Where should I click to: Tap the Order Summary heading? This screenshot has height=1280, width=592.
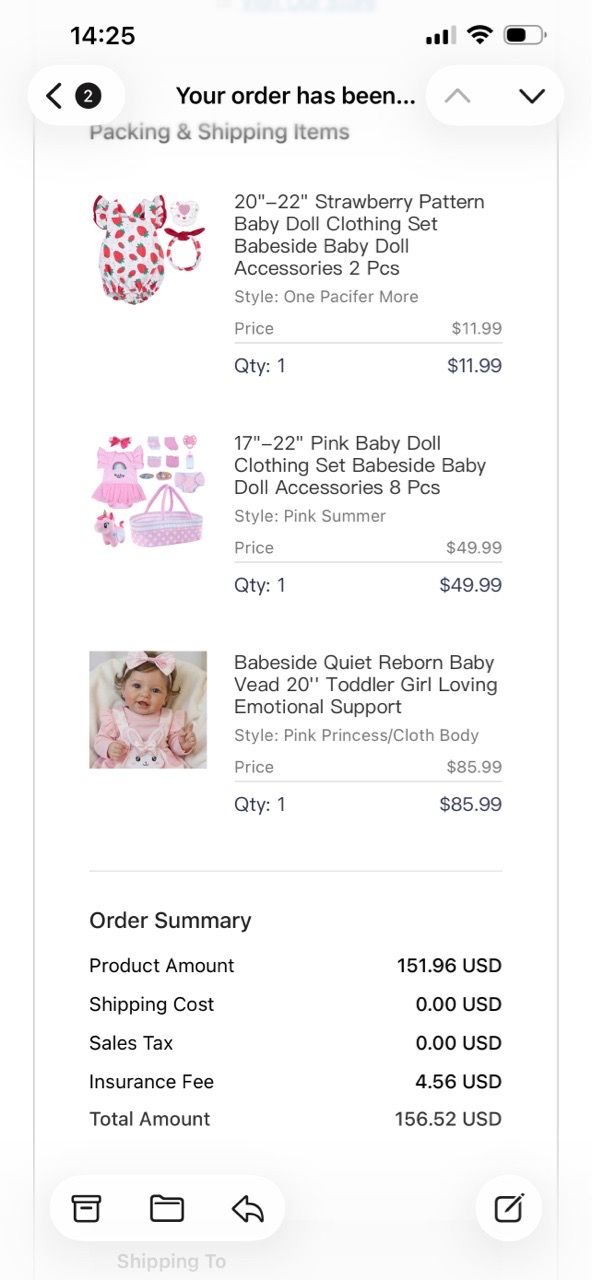(x=170, y=920)
